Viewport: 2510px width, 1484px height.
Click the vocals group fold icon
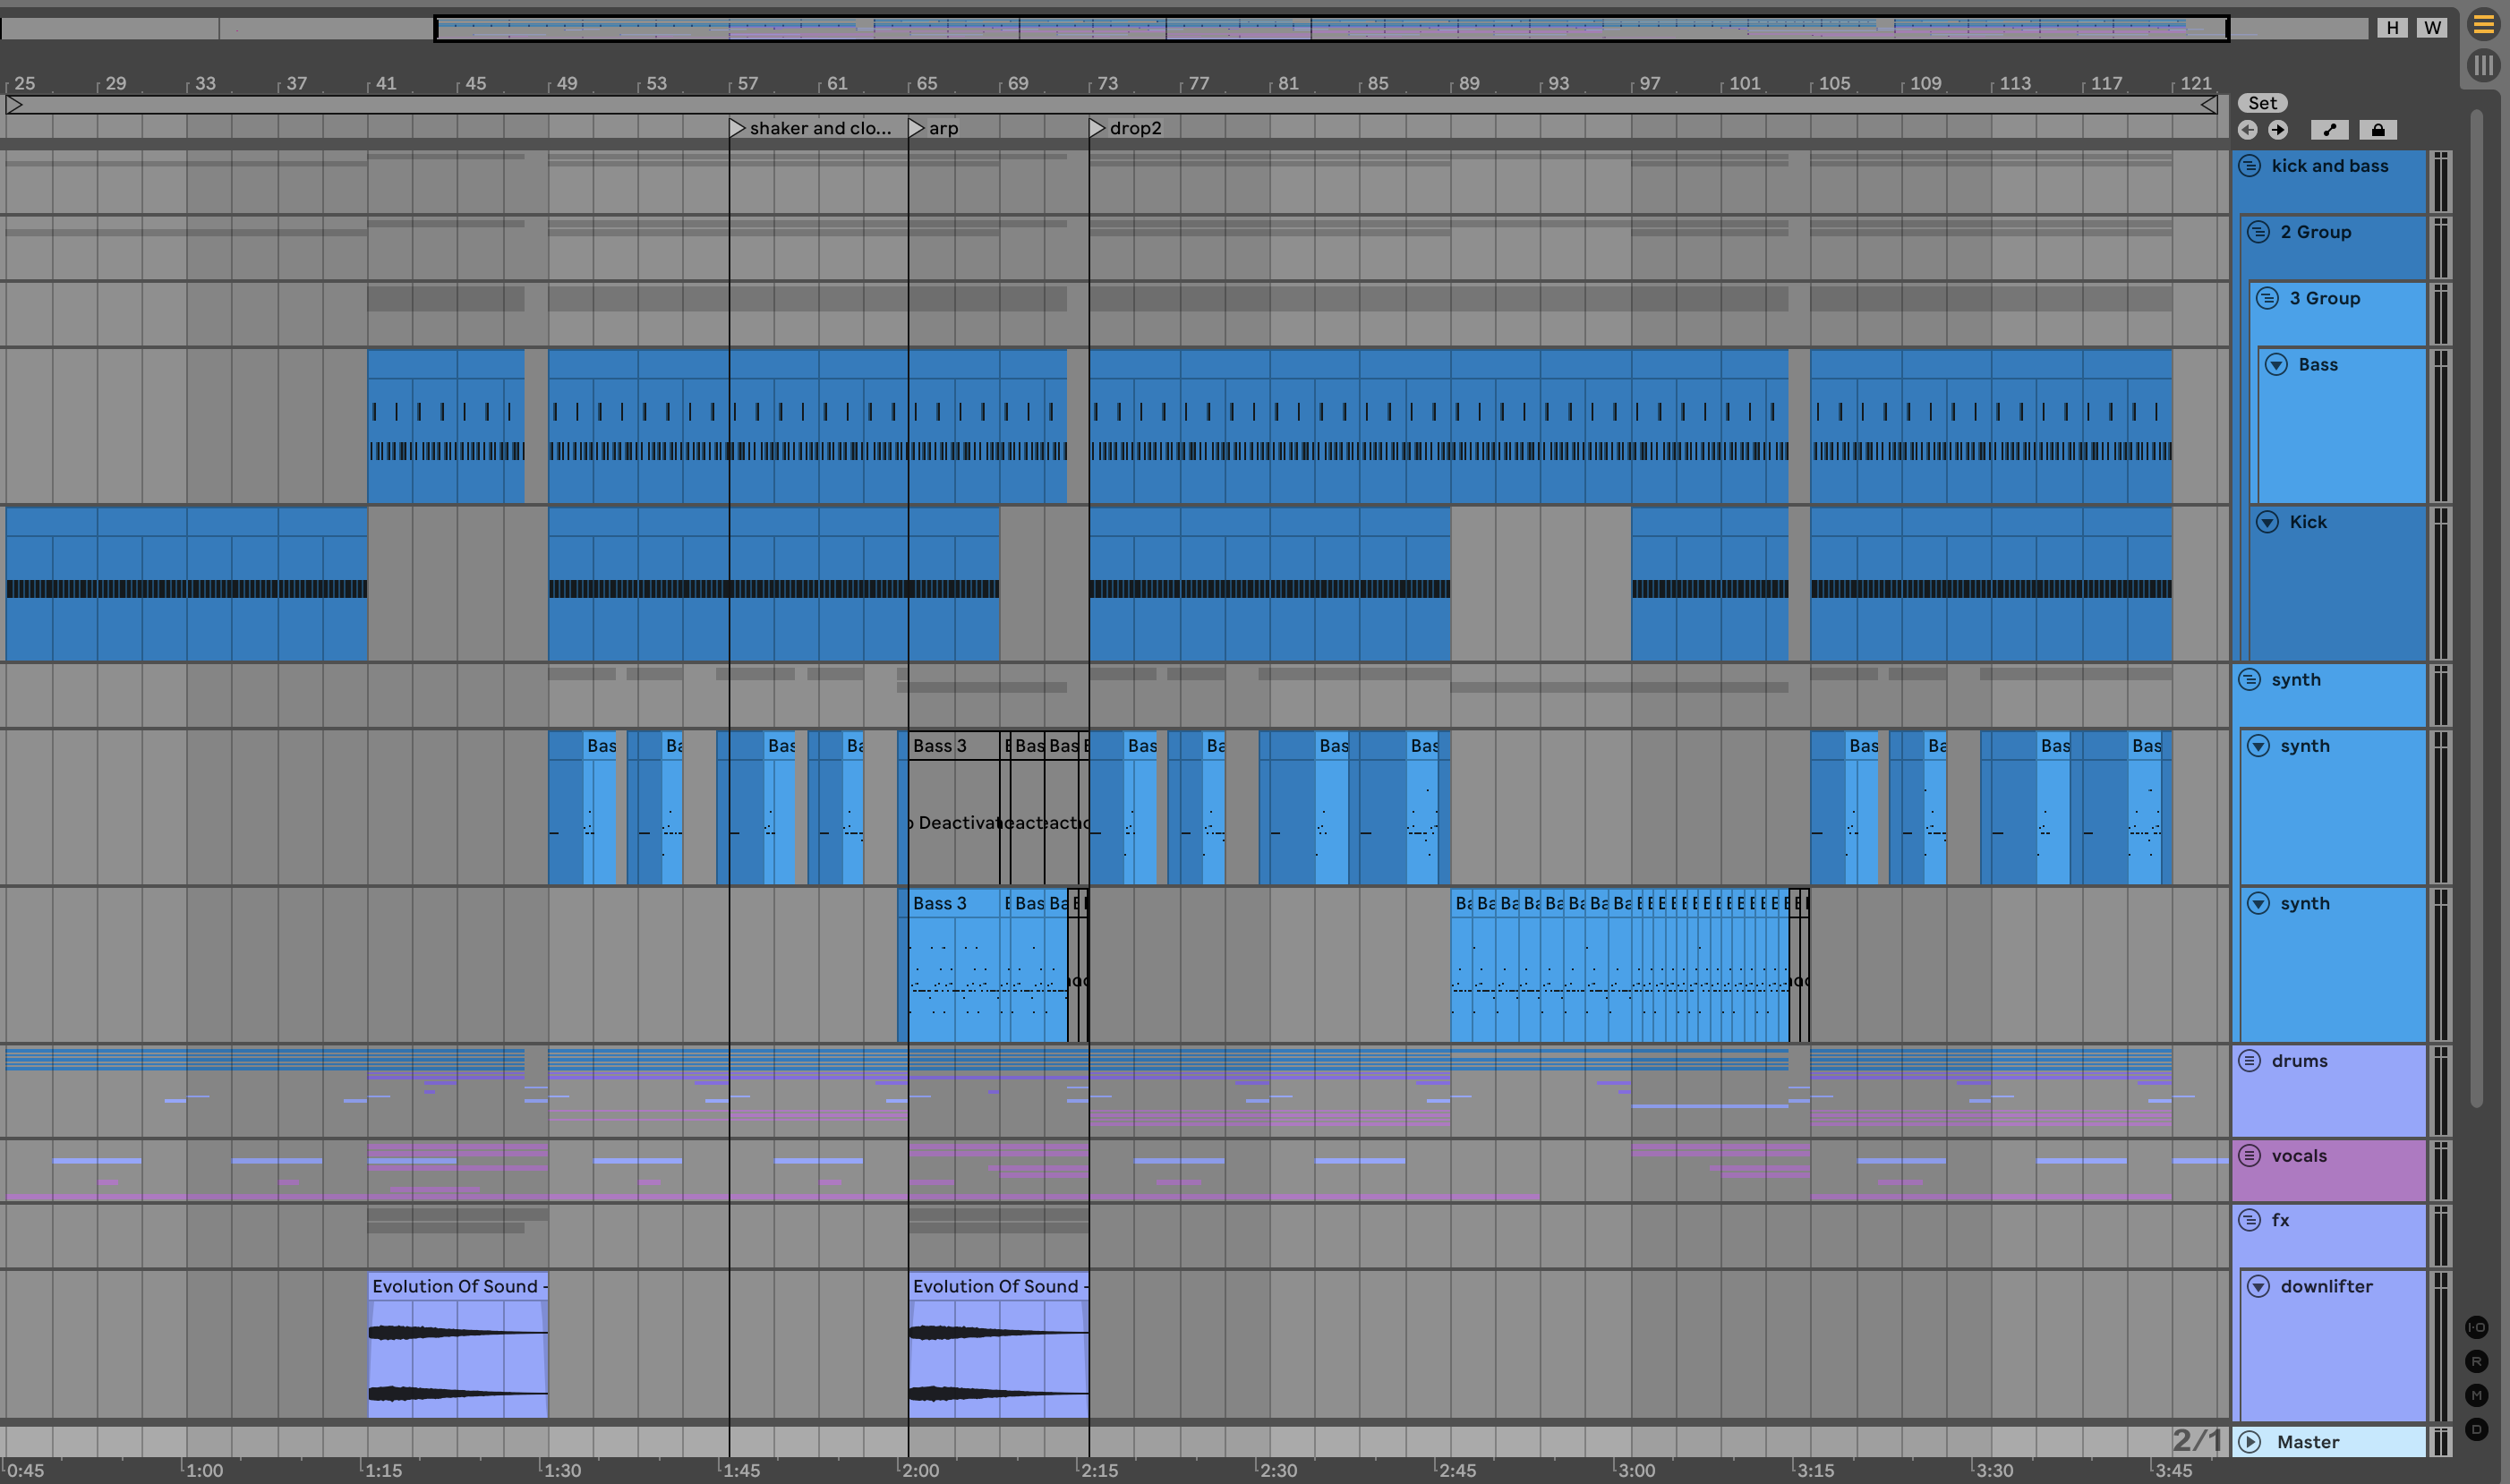pos(2249,1156)
